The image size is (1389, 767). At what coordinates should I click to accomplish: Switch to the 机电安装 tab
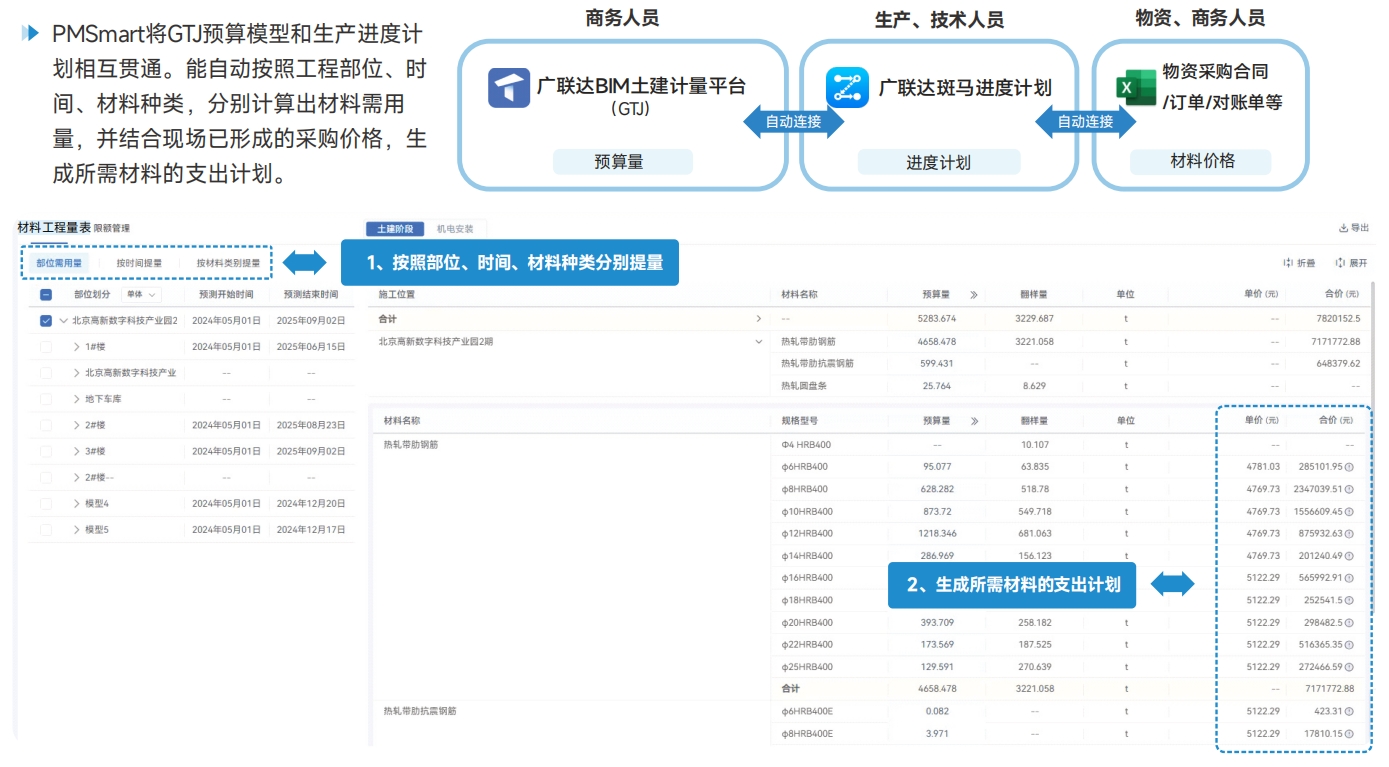point(455,229)
